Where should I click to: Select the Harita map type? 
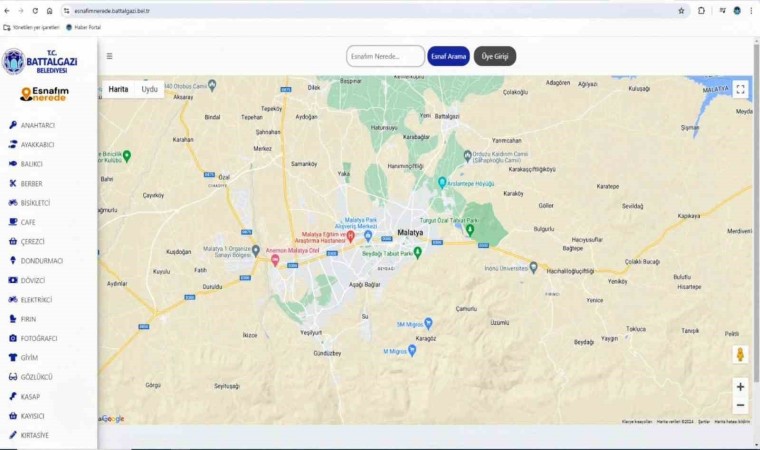point(118,89)
